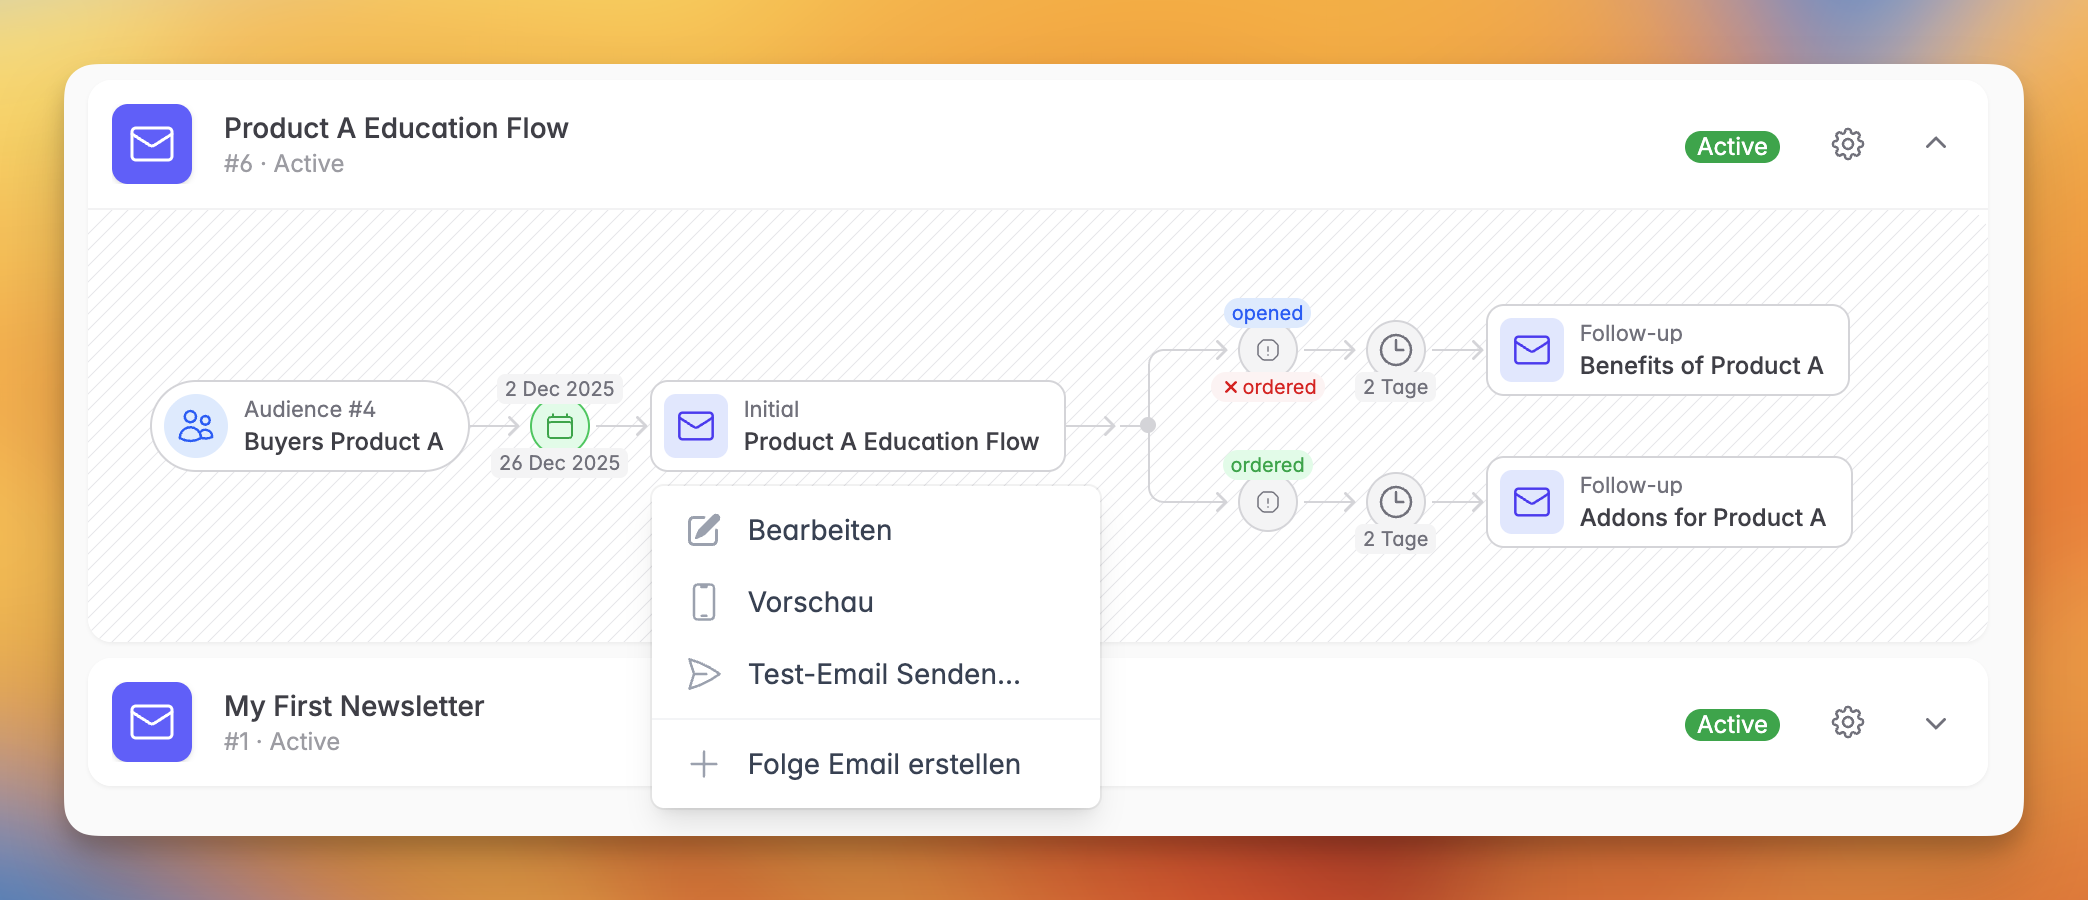Choose Test-Email Senden from the menu
The image size is (2088, 900).
(883, 674)
